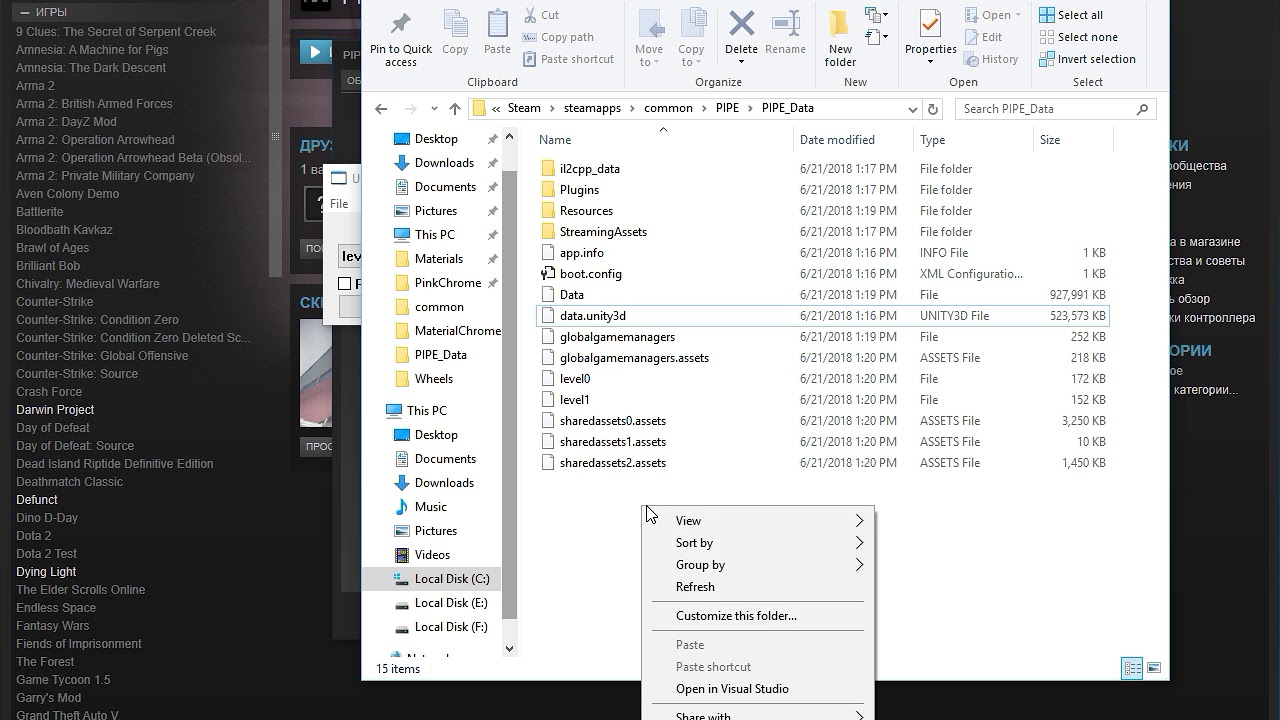Select Local Disk (C:) drive
This screenshot has height=720, width=1280.
tap(451, 579)
